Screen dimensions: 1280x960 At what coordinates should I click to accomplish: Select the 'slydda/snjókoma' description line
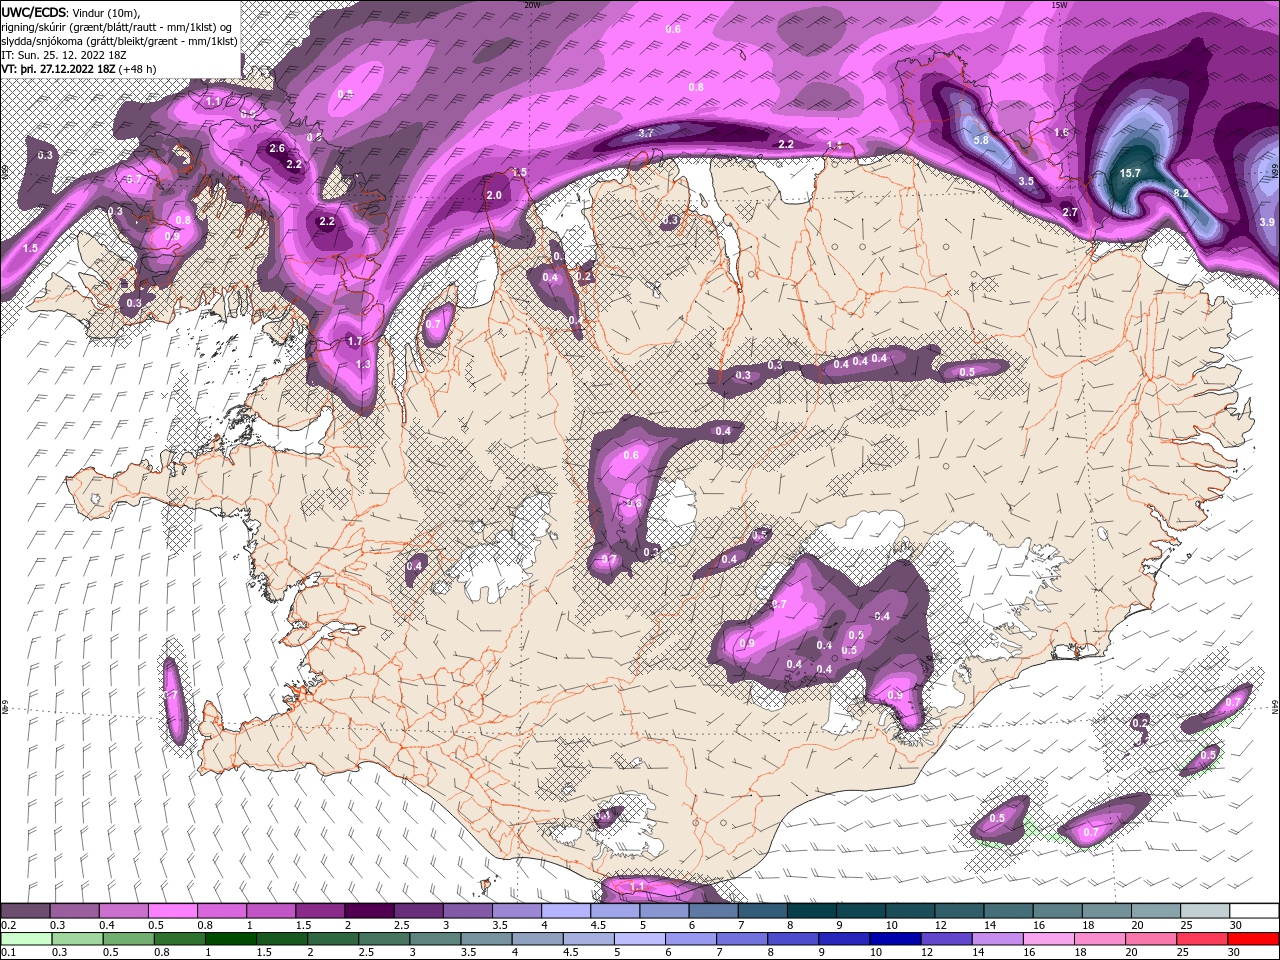[x=119, y=41]
